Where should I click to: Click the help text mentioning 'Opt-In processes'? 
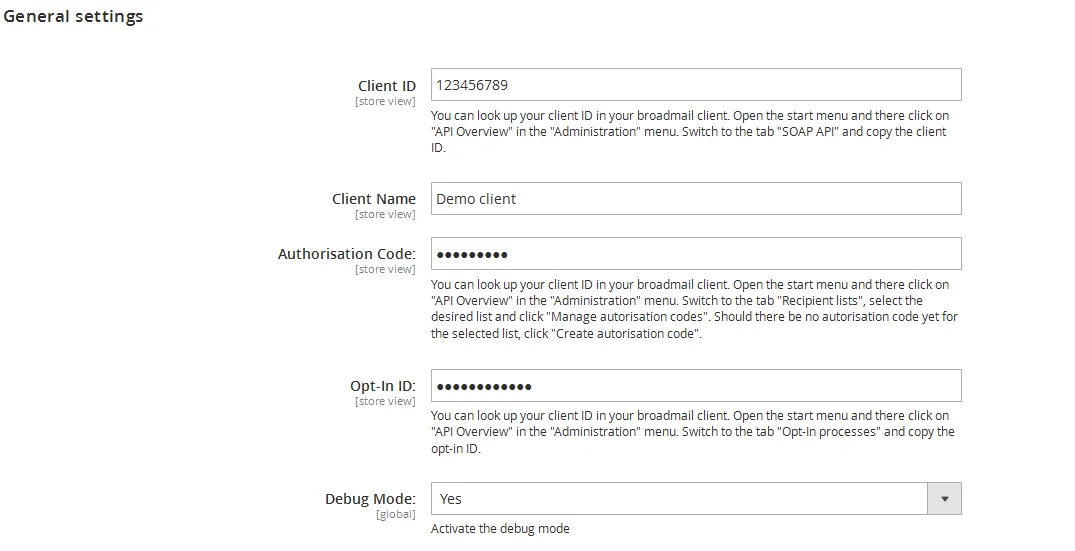(x=692, y=432)
